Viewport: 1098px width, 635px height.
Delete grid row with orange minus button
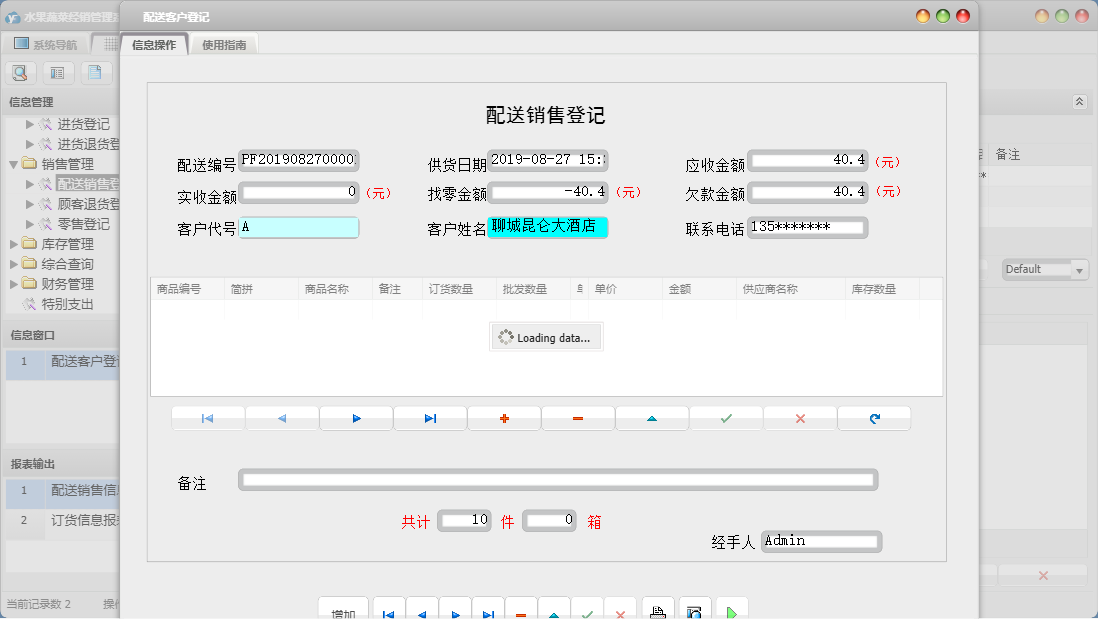point(578,418)
